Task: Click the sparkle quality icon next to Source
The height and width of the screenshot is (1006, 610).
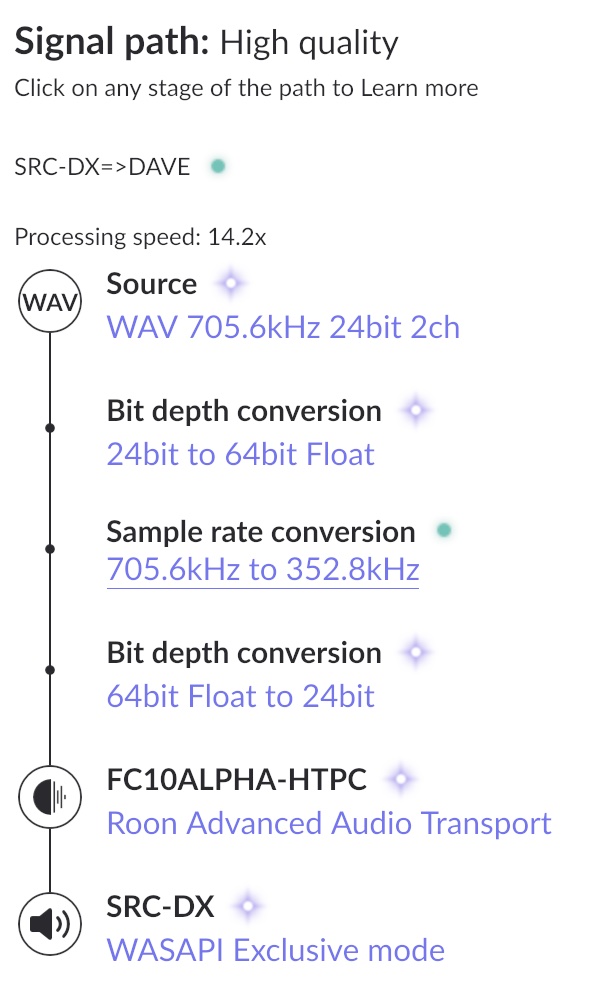Action: point(229,283)
